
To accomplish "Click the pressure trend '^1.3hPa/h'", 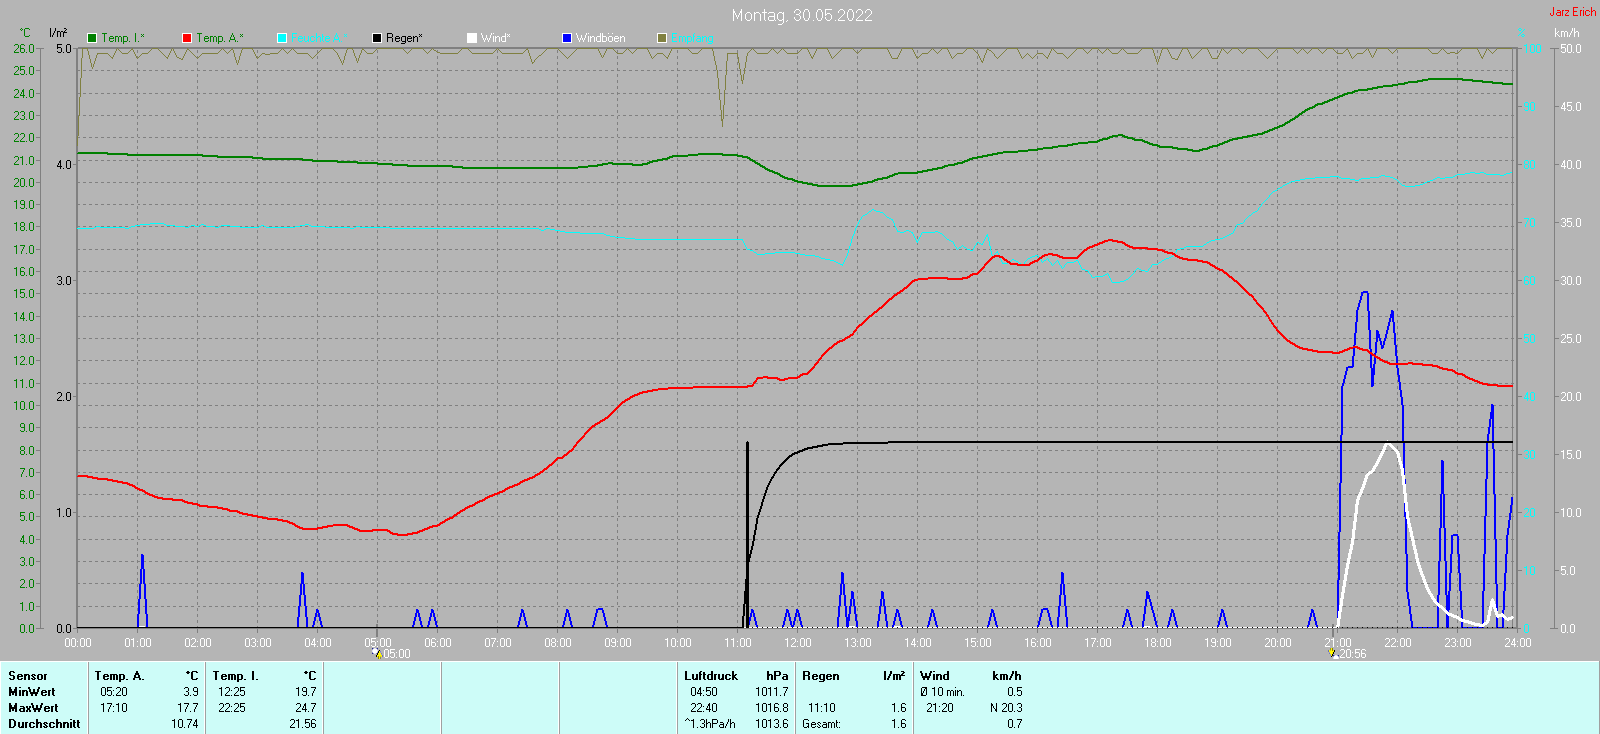I will (710, 724).
